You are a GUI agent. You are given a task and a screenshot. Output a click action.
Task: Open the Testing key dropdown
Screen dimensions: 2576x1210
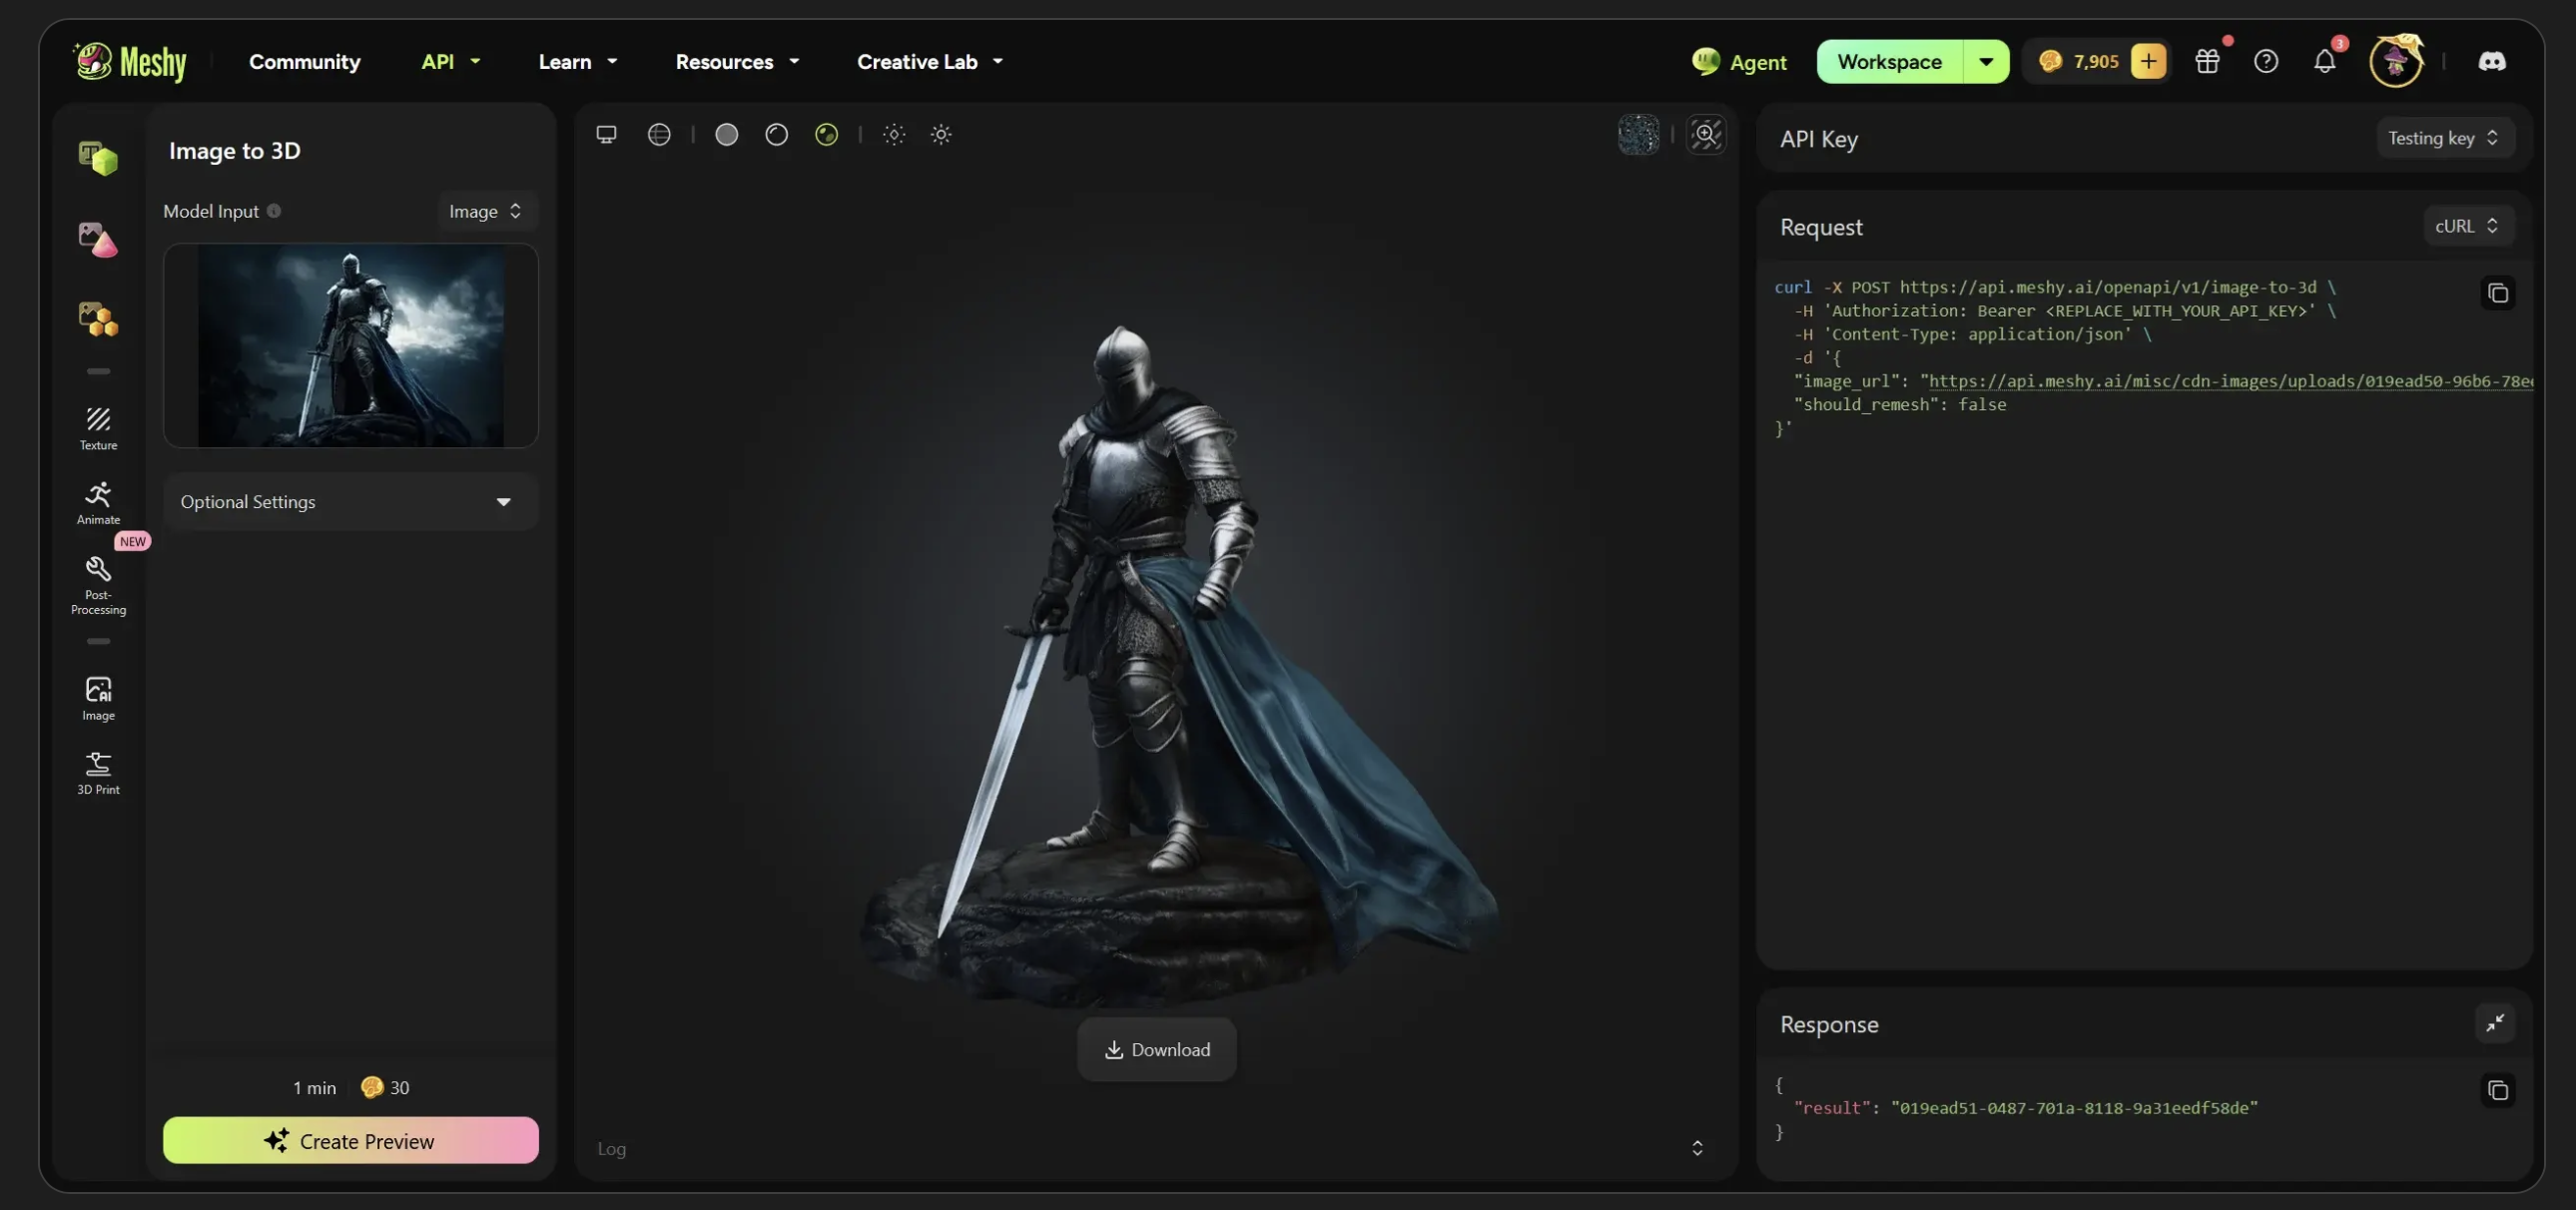click(x=2444, y=138)
